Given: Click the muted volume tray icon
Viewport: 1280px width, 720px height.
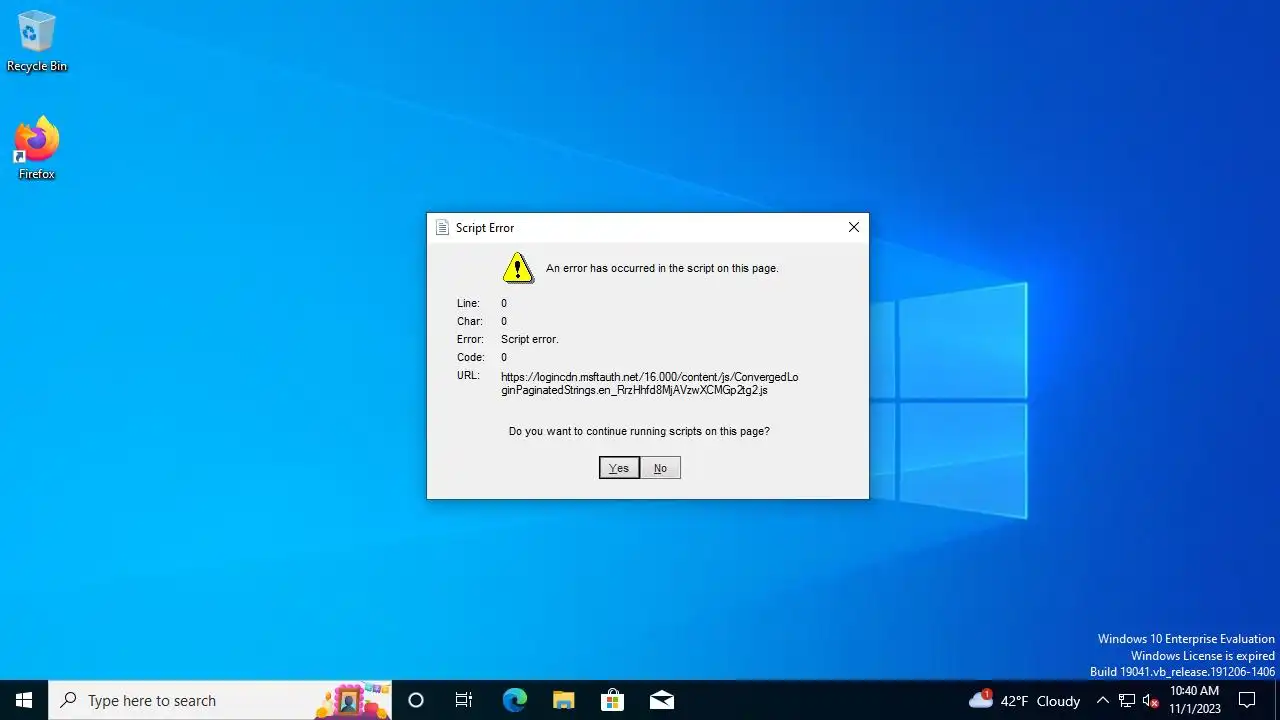Looking at the screenshot, I should [x=1150, y=700].
